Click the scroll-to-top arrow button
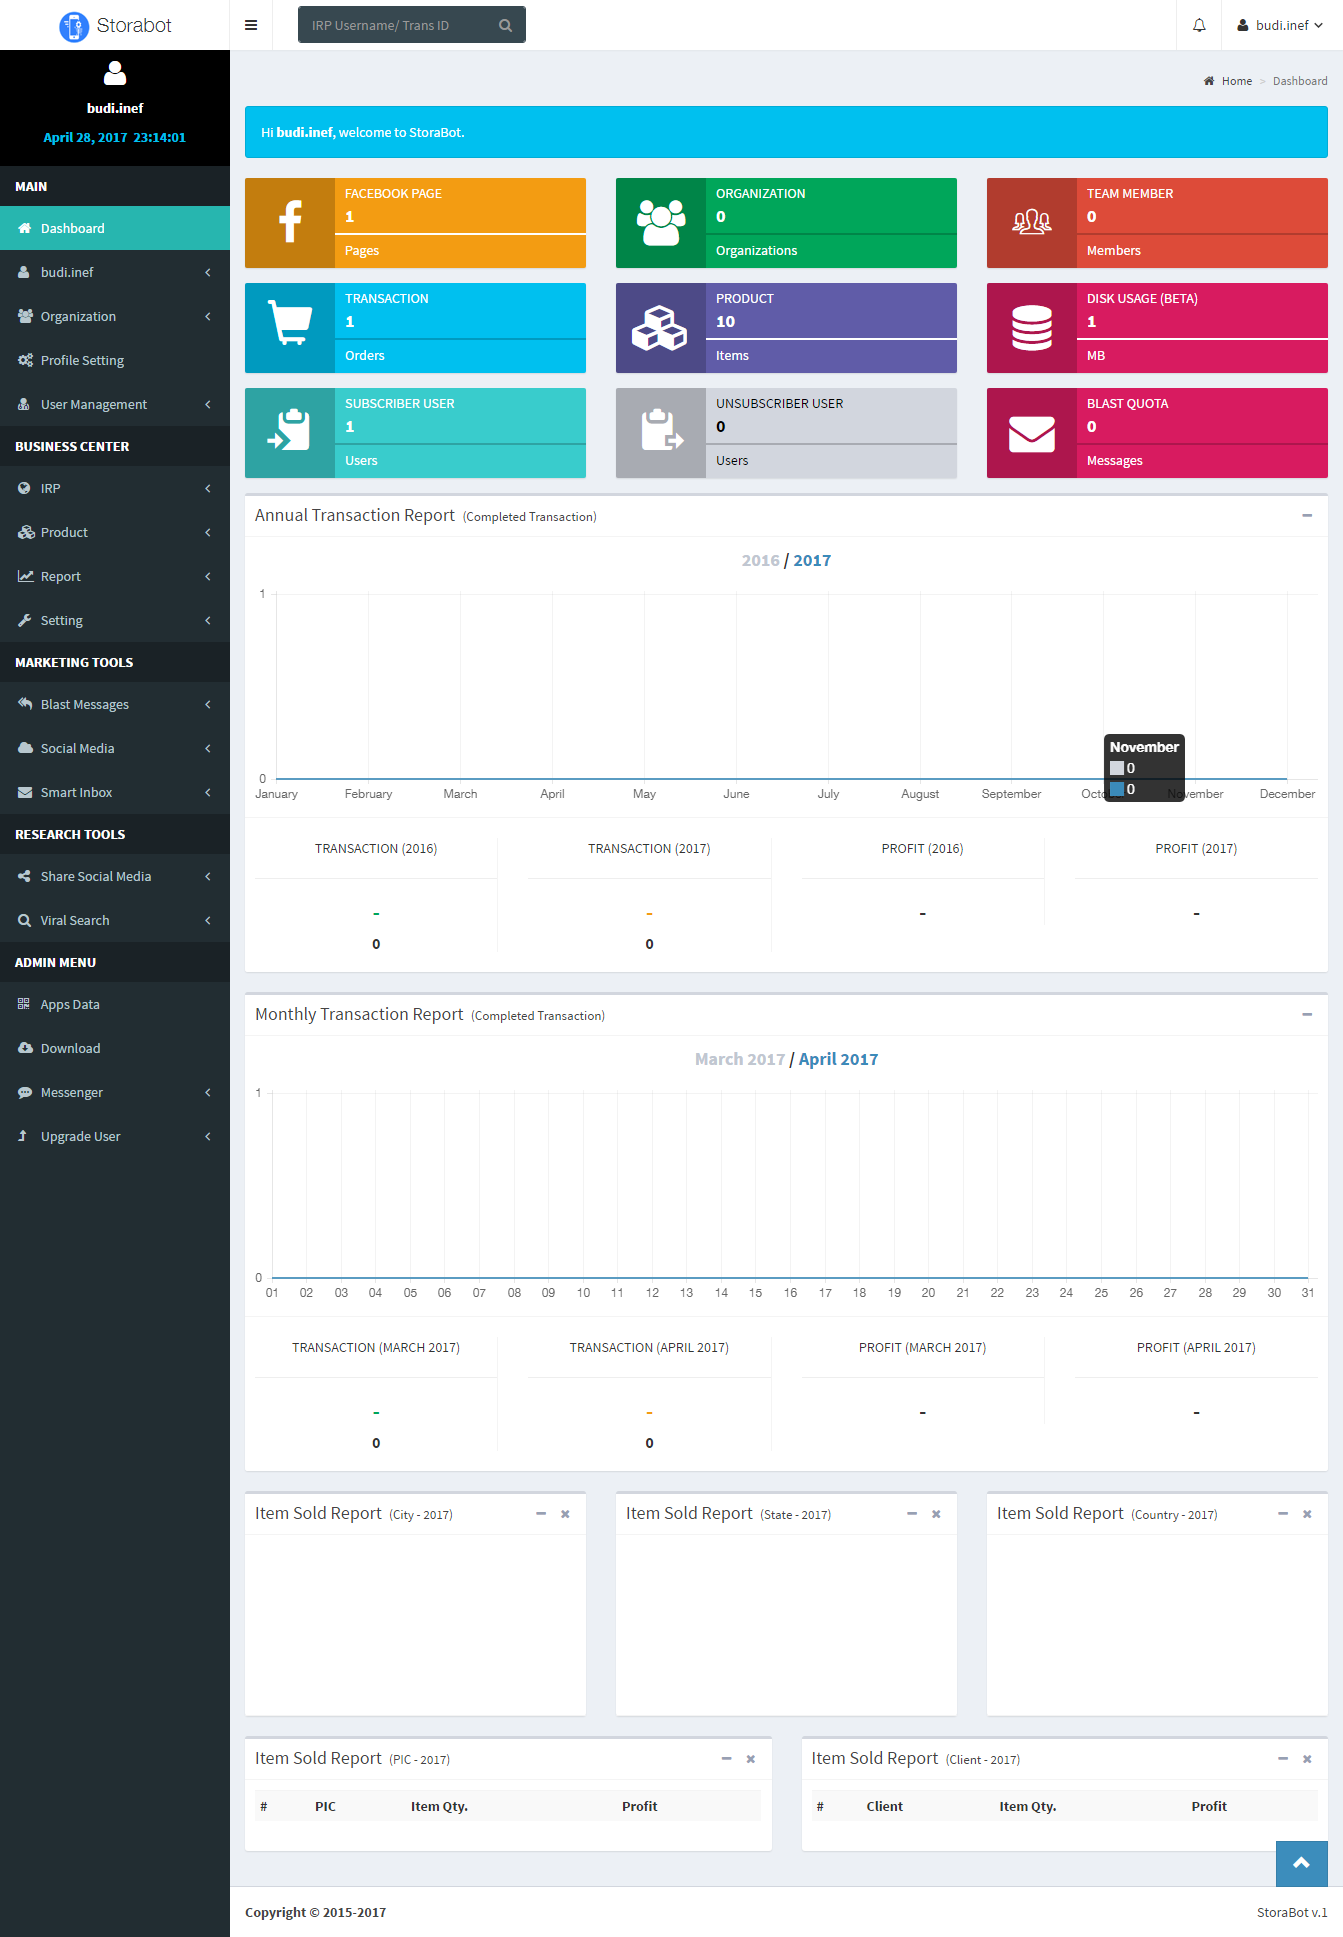1343x1937 pixels. click(1301, 1863)
